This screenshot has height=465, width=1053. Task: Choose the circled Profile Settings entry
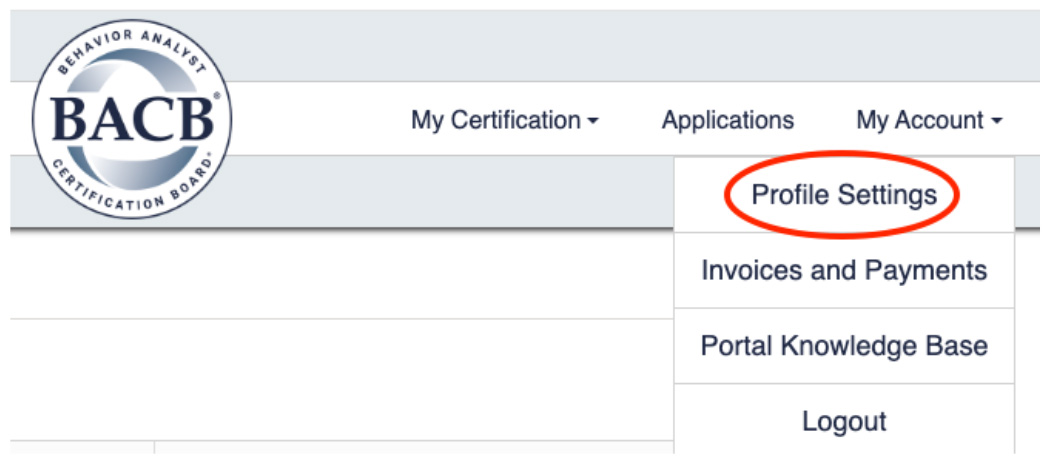pyautogui.click(x=844, y=195)
